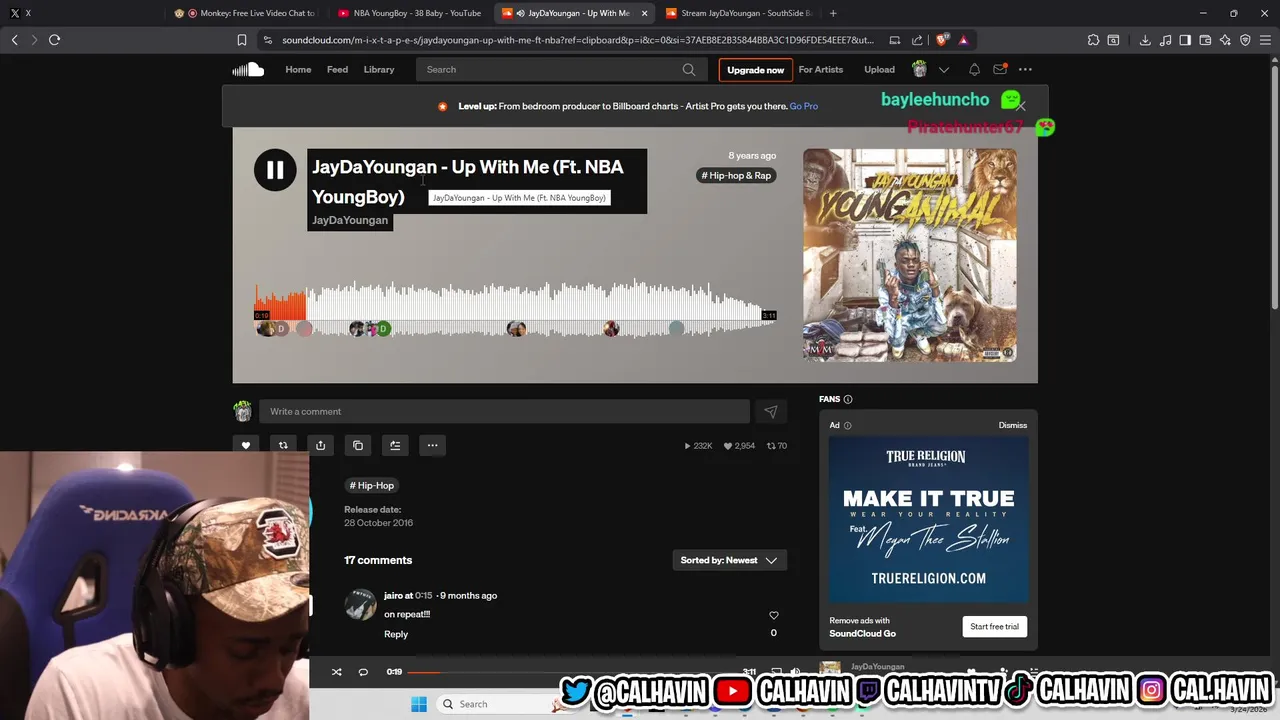Viewport: 1280px width, 720px height.
Task: Like the track with the heart button
Action: pos(246,445)
